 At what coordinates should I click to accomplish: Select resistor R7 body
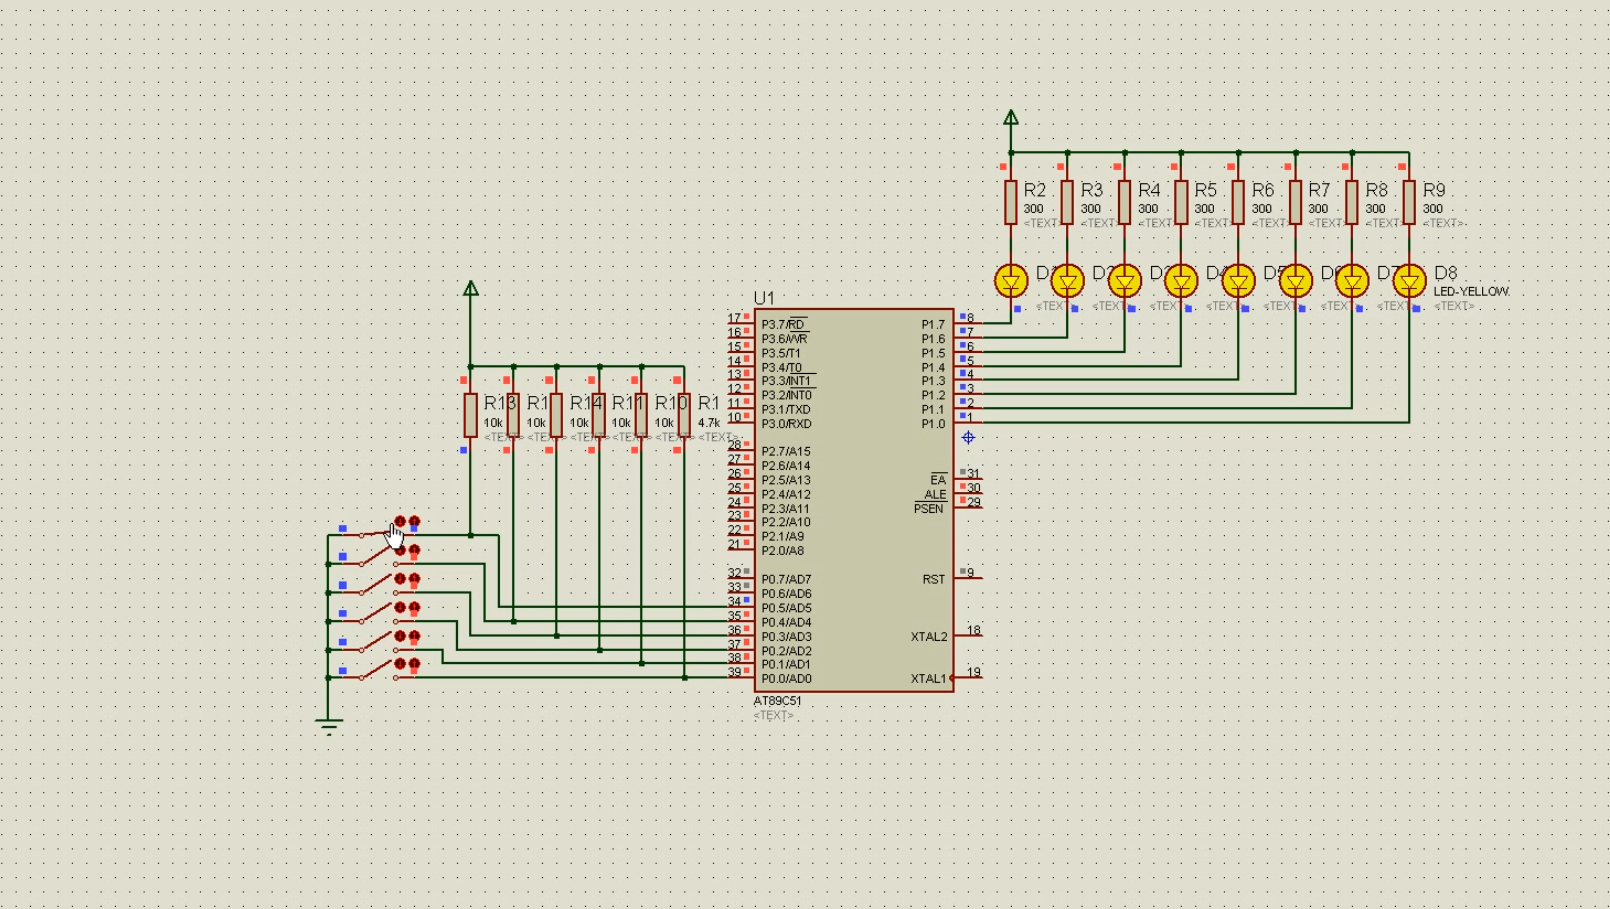click(1295, 202)
